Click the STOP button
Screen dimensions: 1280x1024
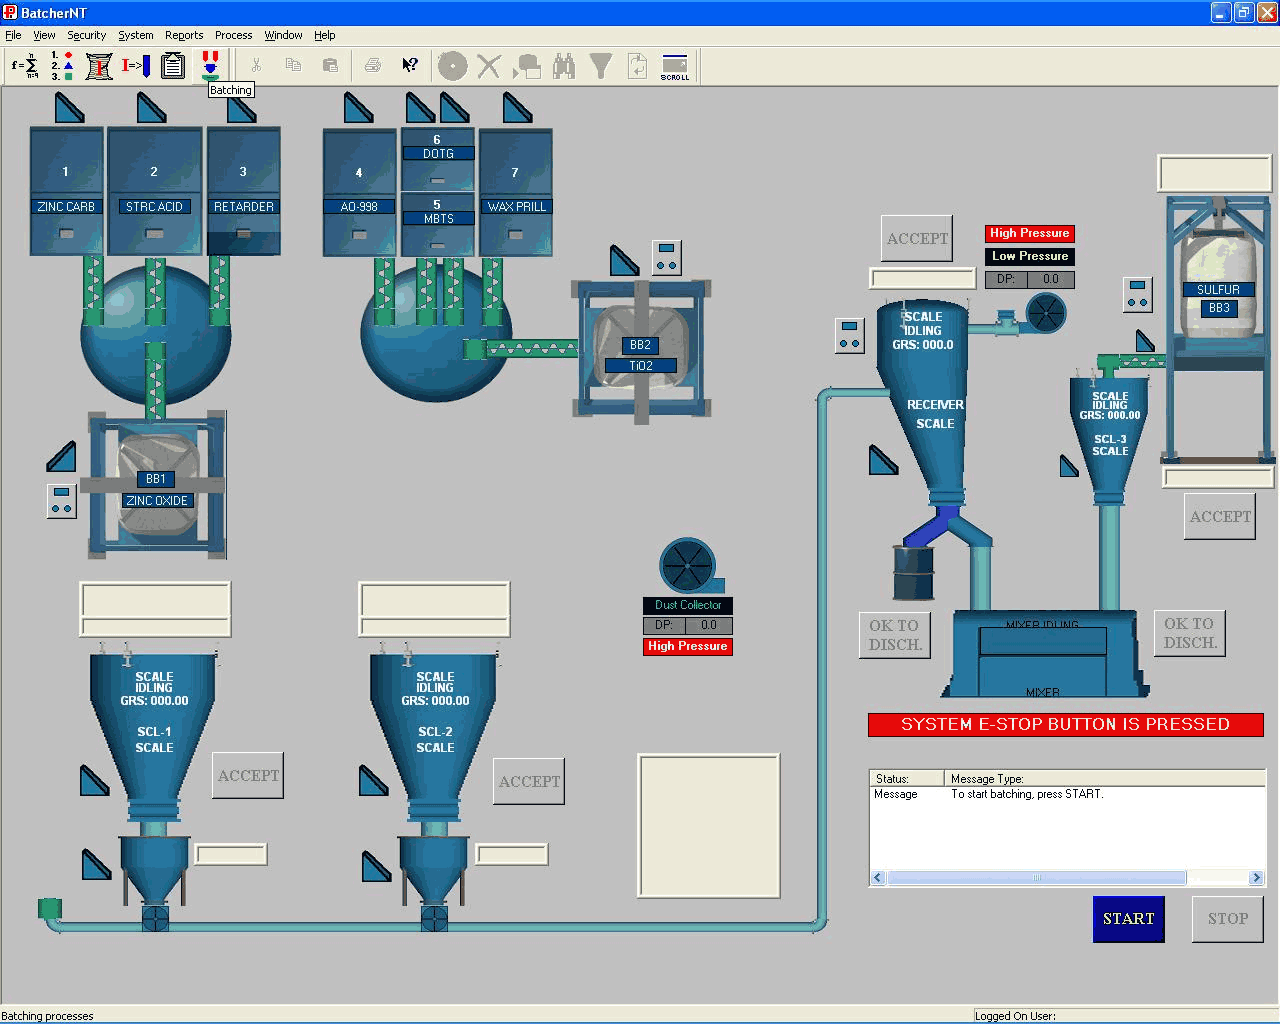[1228, 919]
